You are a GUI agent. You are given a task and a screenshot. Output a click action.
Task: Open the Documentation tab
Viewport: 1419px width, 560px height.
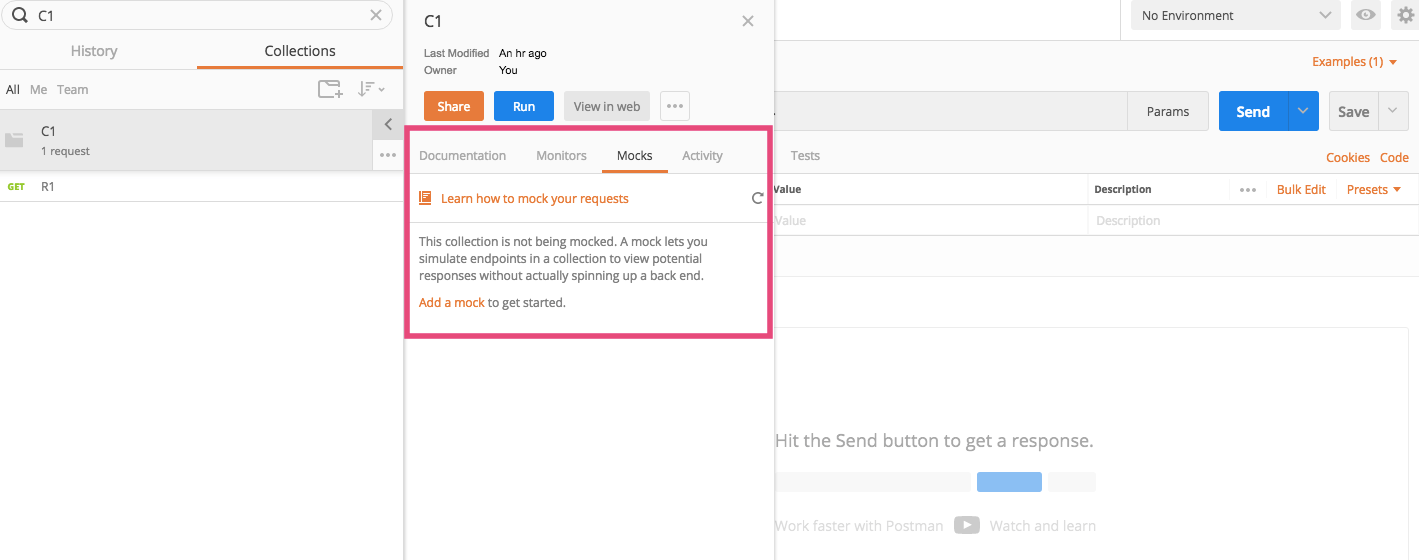pos(462,155)
